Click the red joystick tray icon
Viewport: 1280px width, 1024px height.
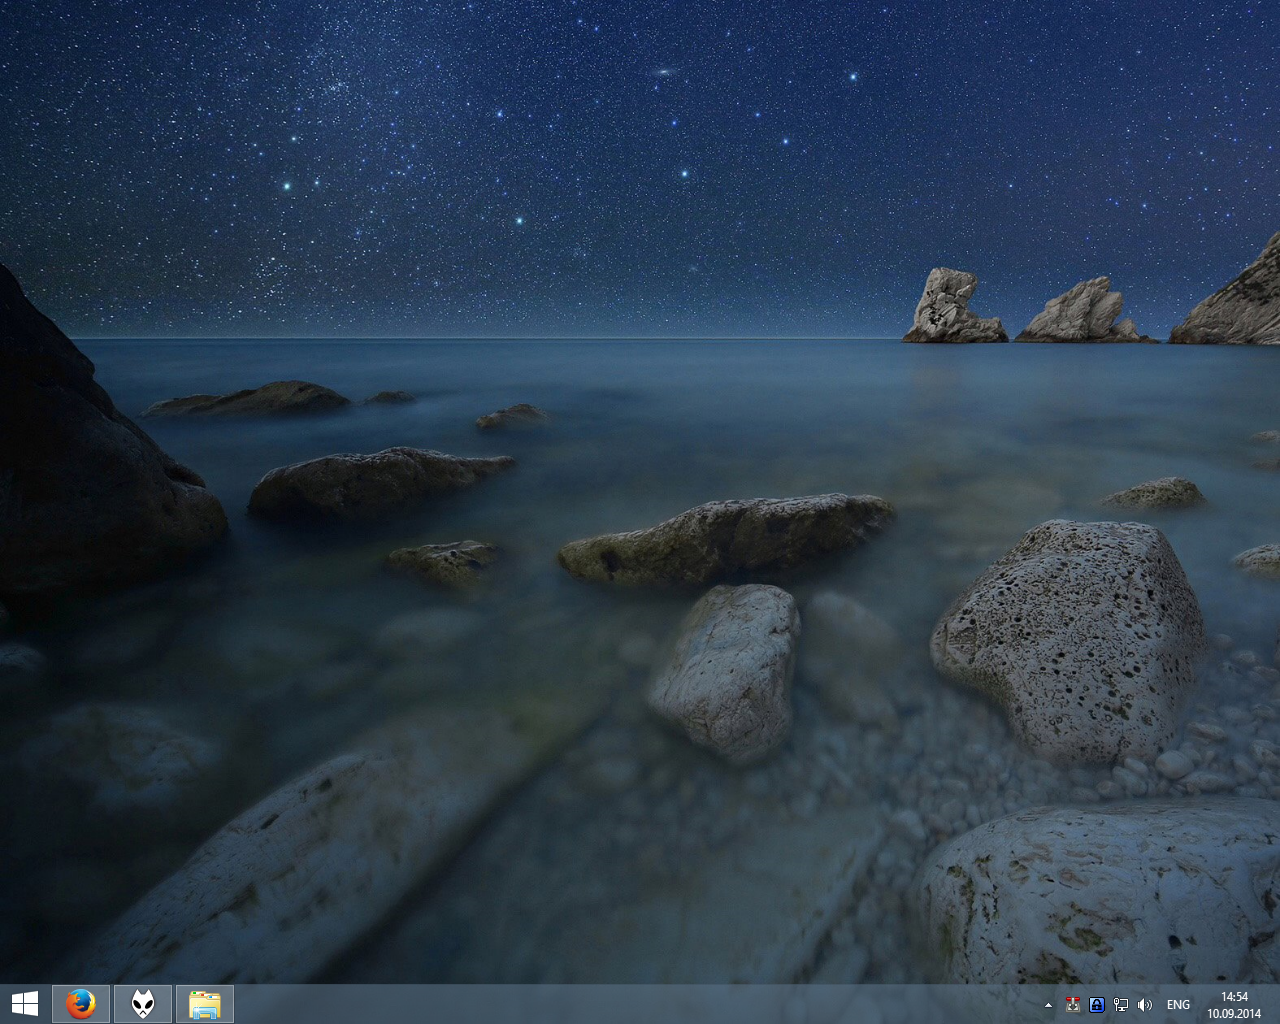1073,1005
